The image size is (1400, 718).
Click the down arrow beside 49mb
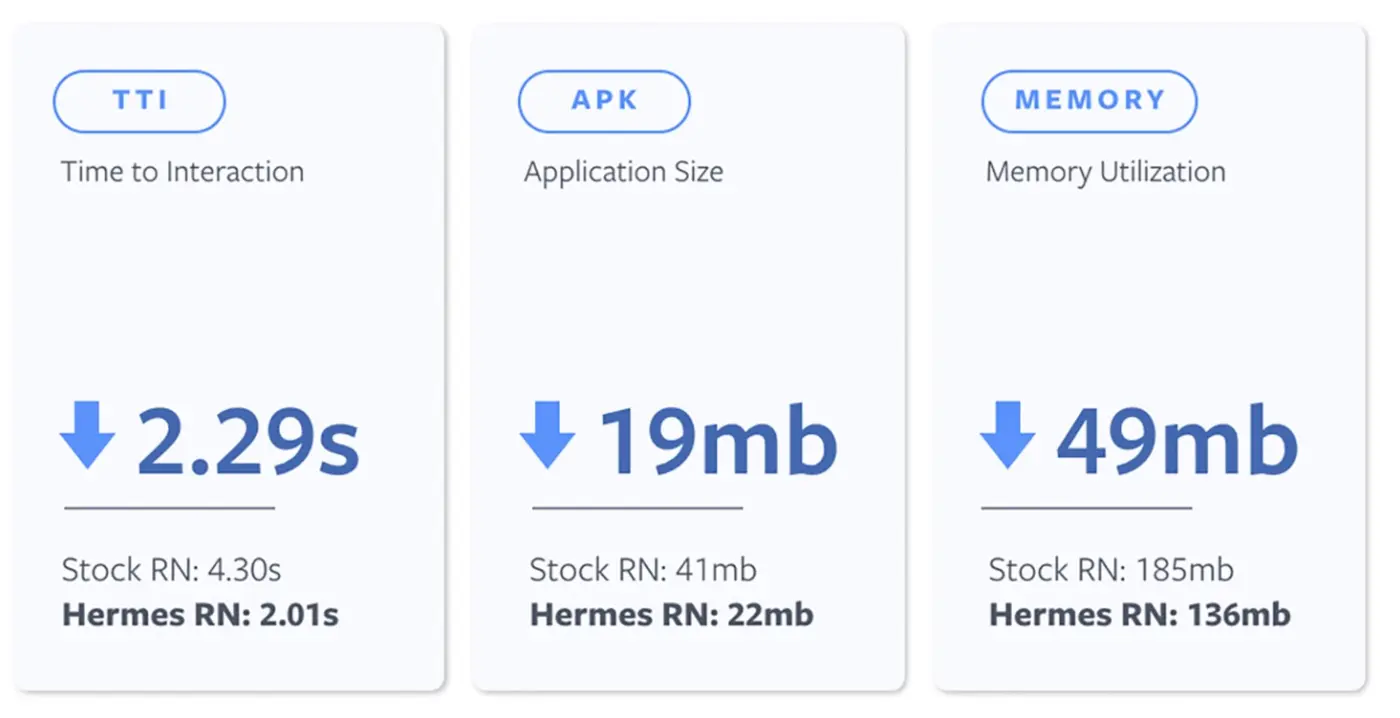(1007, 435)
